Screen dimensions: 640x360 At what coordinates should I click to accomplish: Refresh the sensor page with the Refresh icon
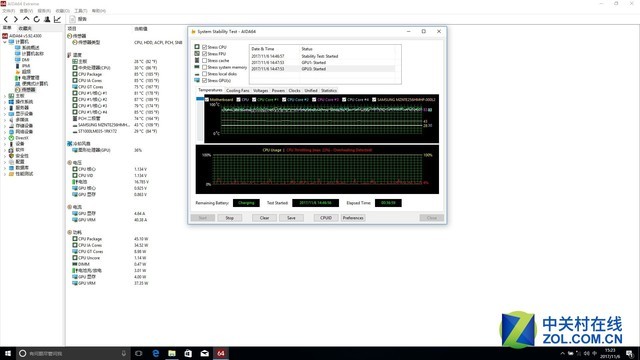point(37,19)
